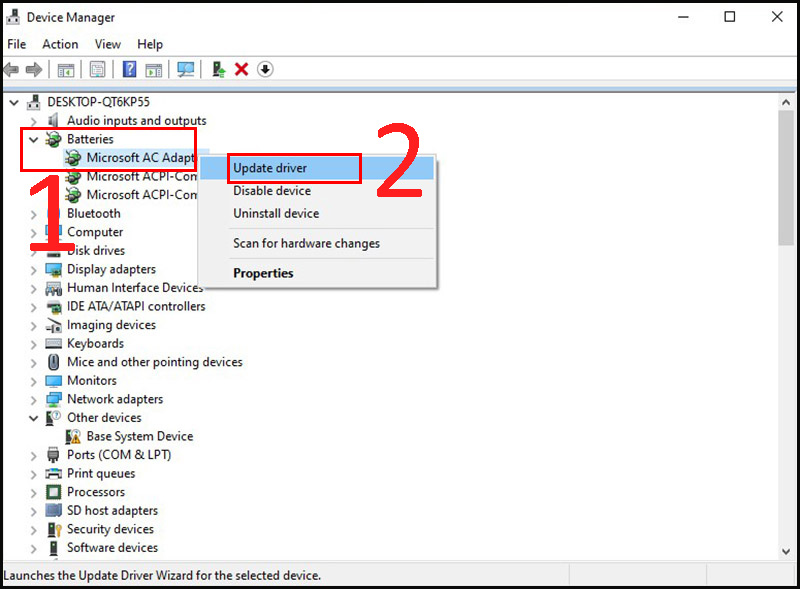The width and height of the screenshot is (800, 589).
Task: Collapse the Other devices node
Action: click(x=34, y=418)
